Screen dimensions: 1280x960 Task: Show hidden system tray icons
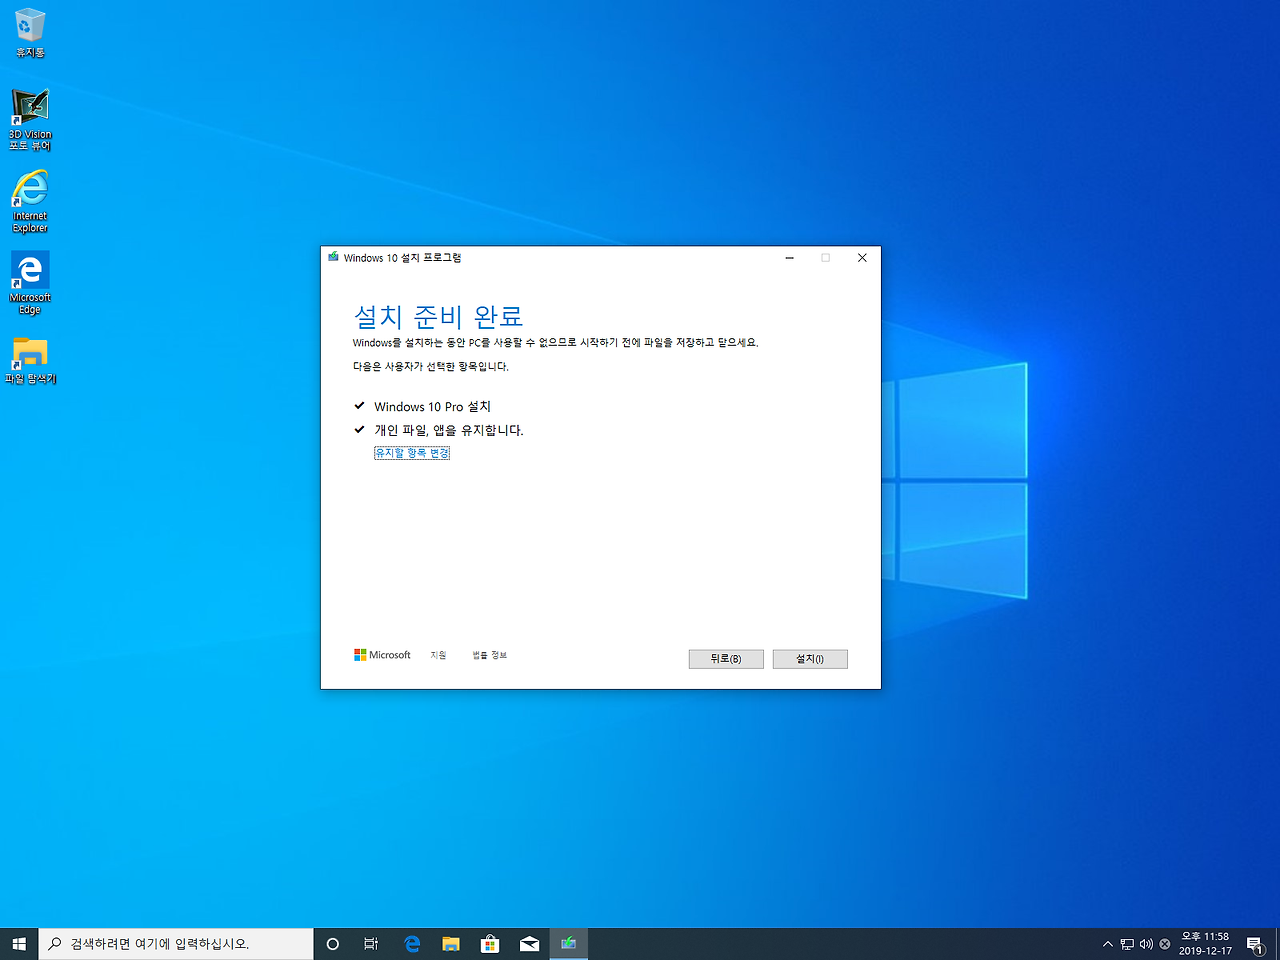click(1107, 944)
